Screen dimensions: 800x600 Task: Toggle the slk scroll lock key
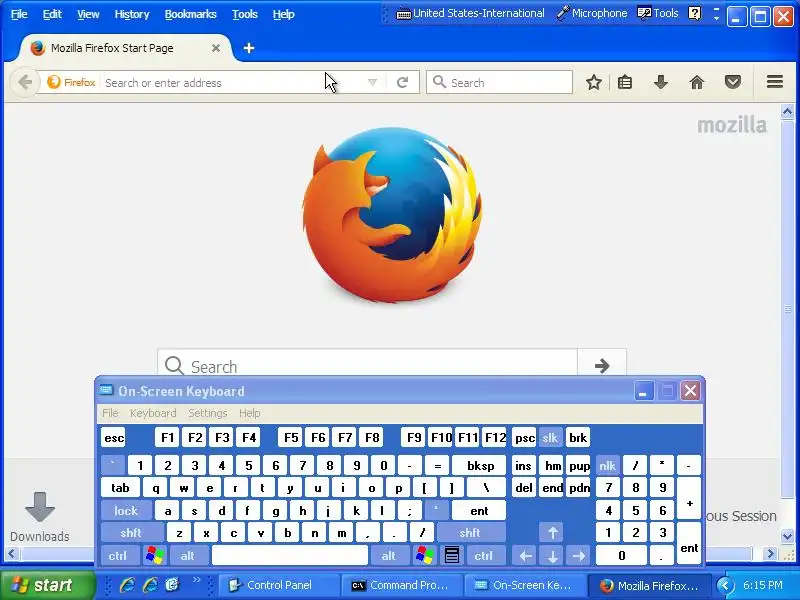click(x=550, y=438)
